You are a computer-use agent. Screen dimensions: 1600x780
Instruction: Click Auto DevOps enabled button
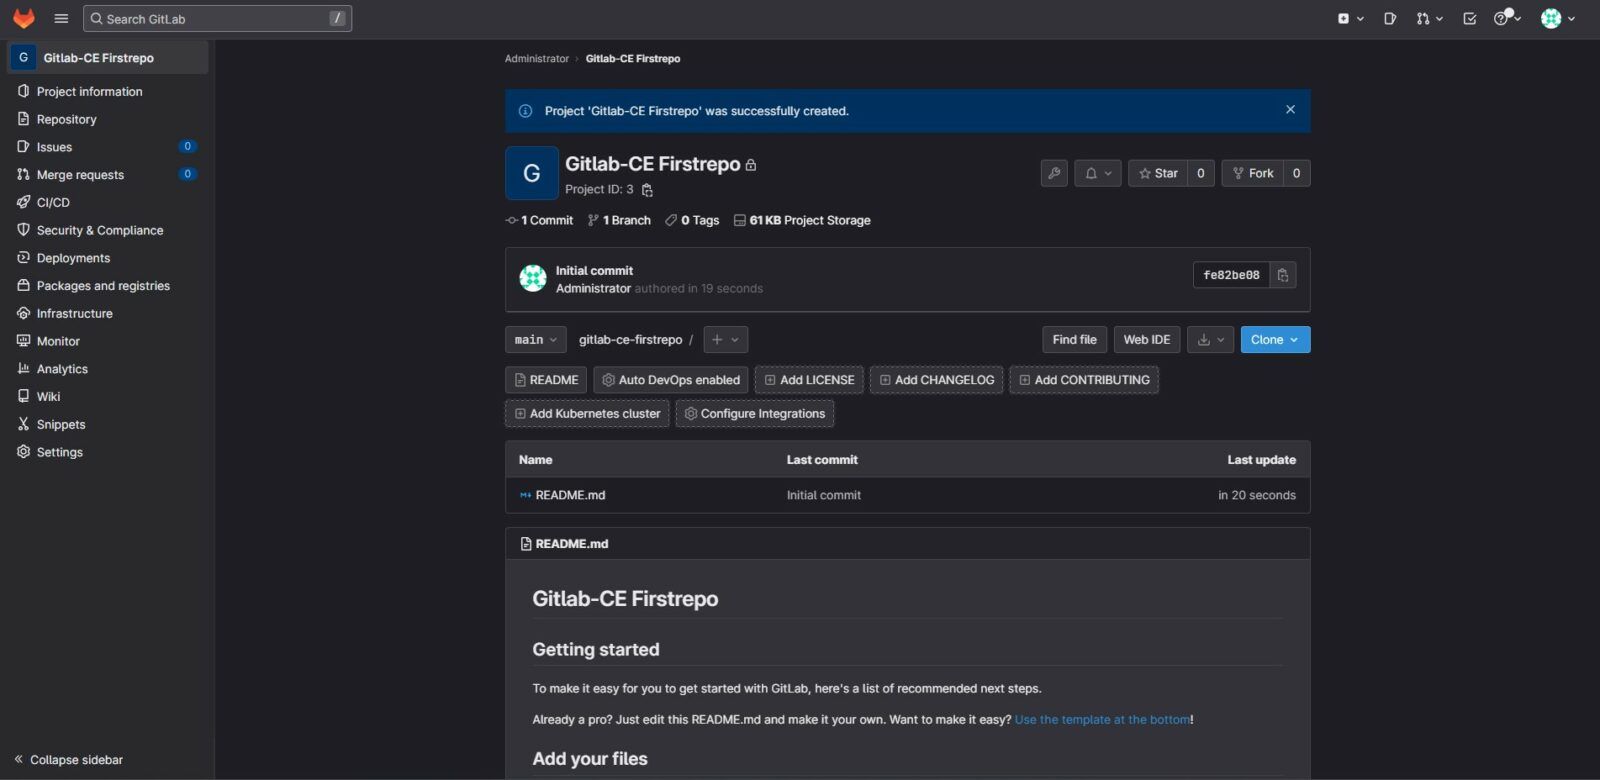[671, 380]
